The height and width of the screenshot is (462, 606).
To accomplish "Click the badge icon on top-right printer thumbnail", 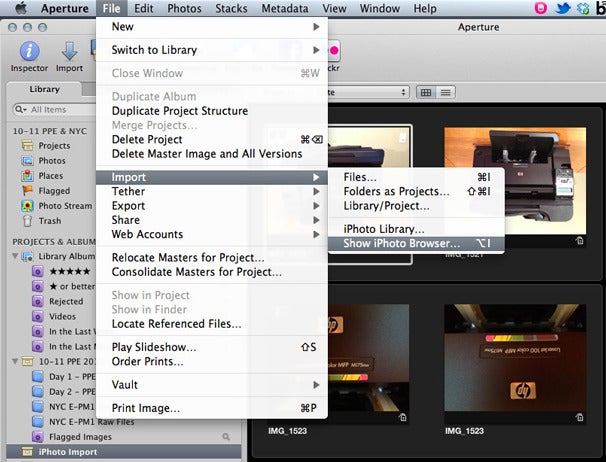I will 579,240.
